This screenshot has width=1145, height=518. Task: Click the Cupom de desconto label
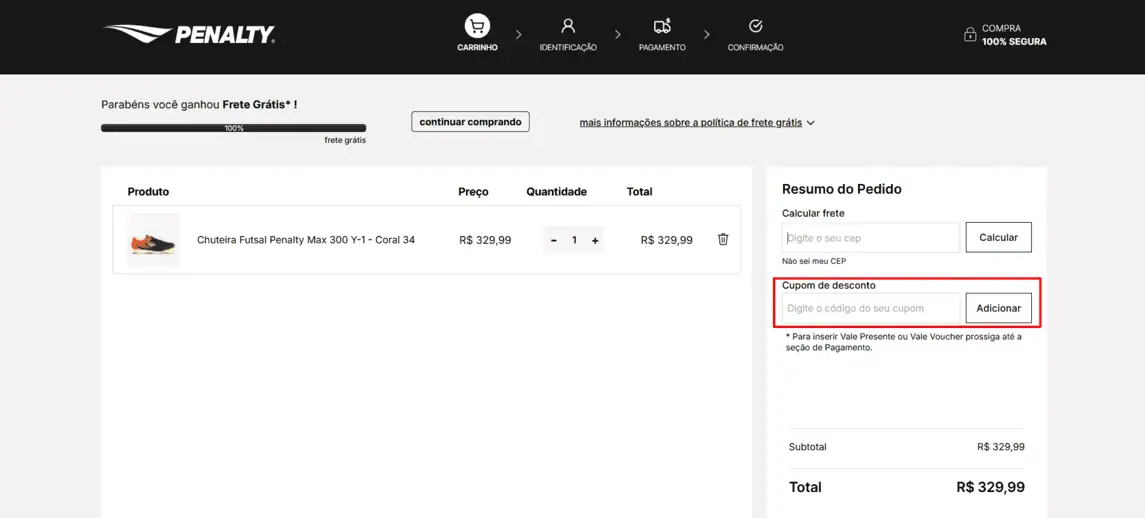pos(829,285)
